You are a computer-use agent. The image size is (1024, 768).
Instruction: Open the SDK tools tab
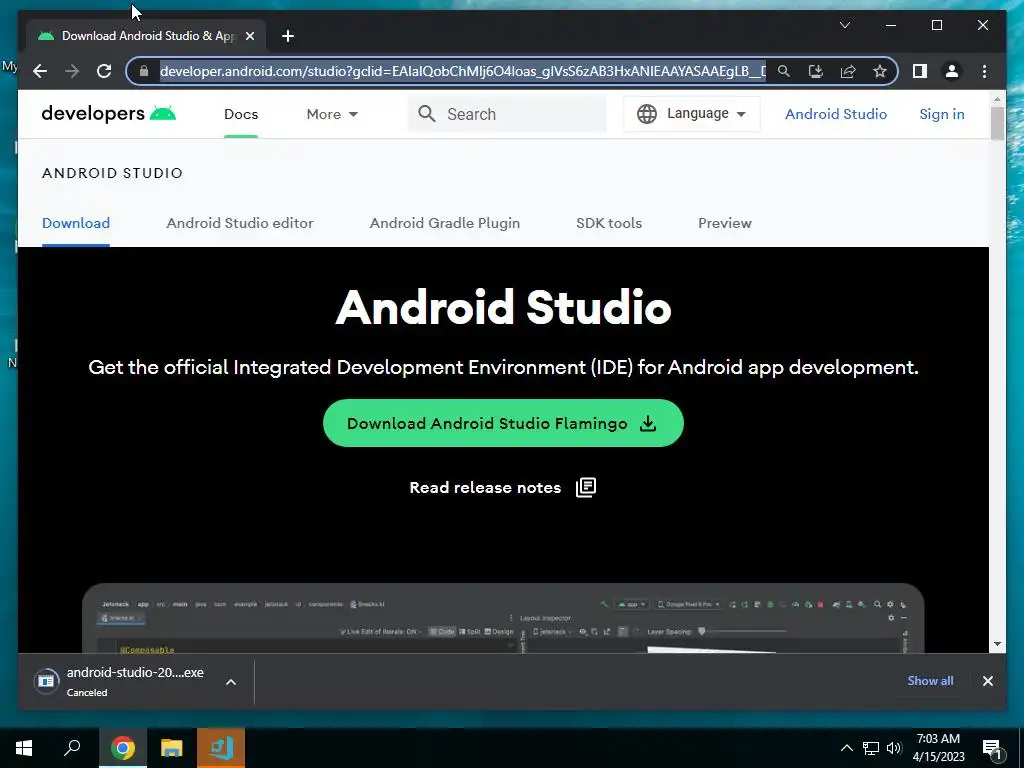[609, 223]
